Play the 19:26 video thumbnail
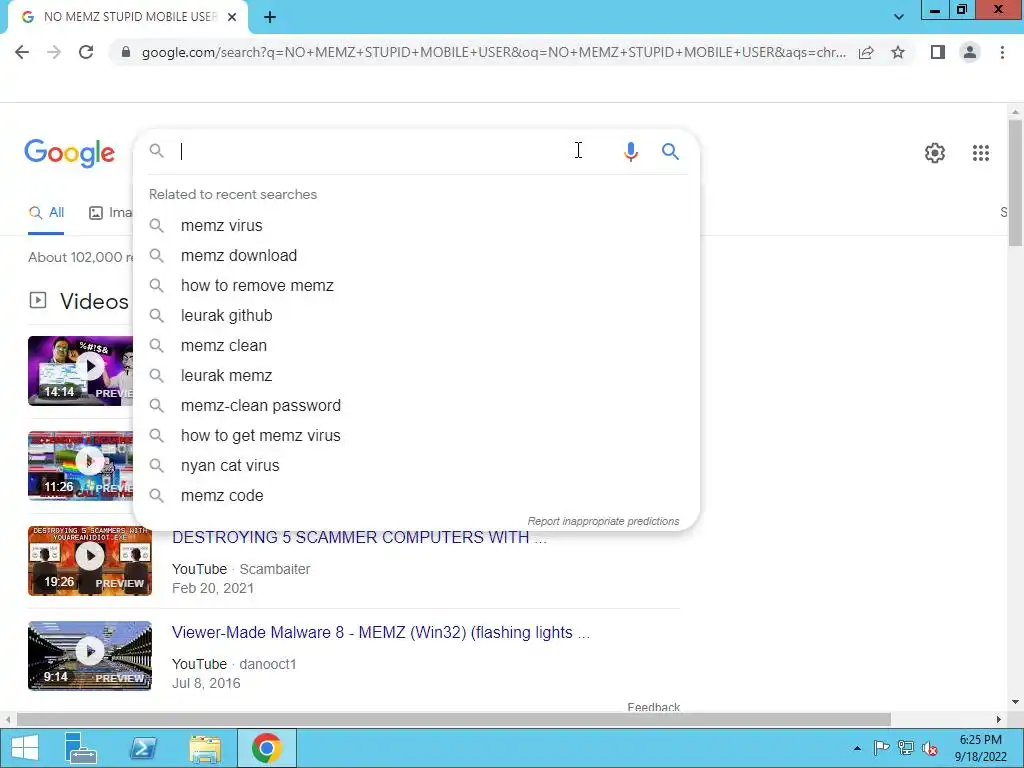Viewport: 1024px width, 768px height. (90, 561)
